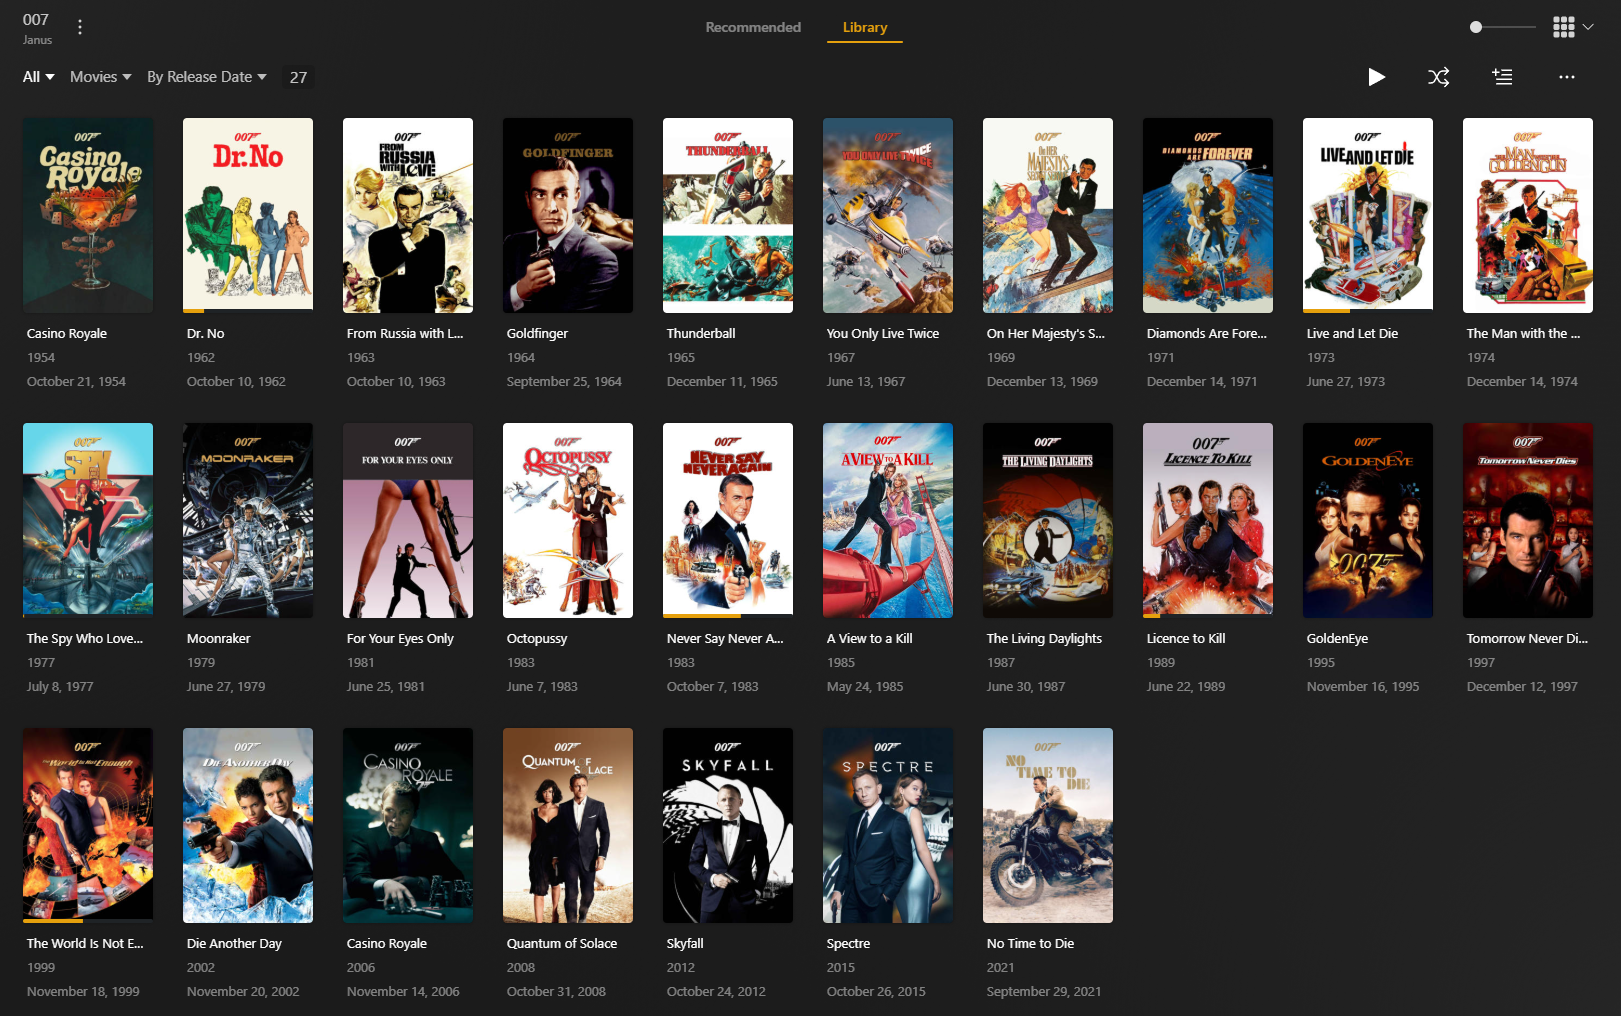Open the Goldfinger poster

[x=568, y=215]
